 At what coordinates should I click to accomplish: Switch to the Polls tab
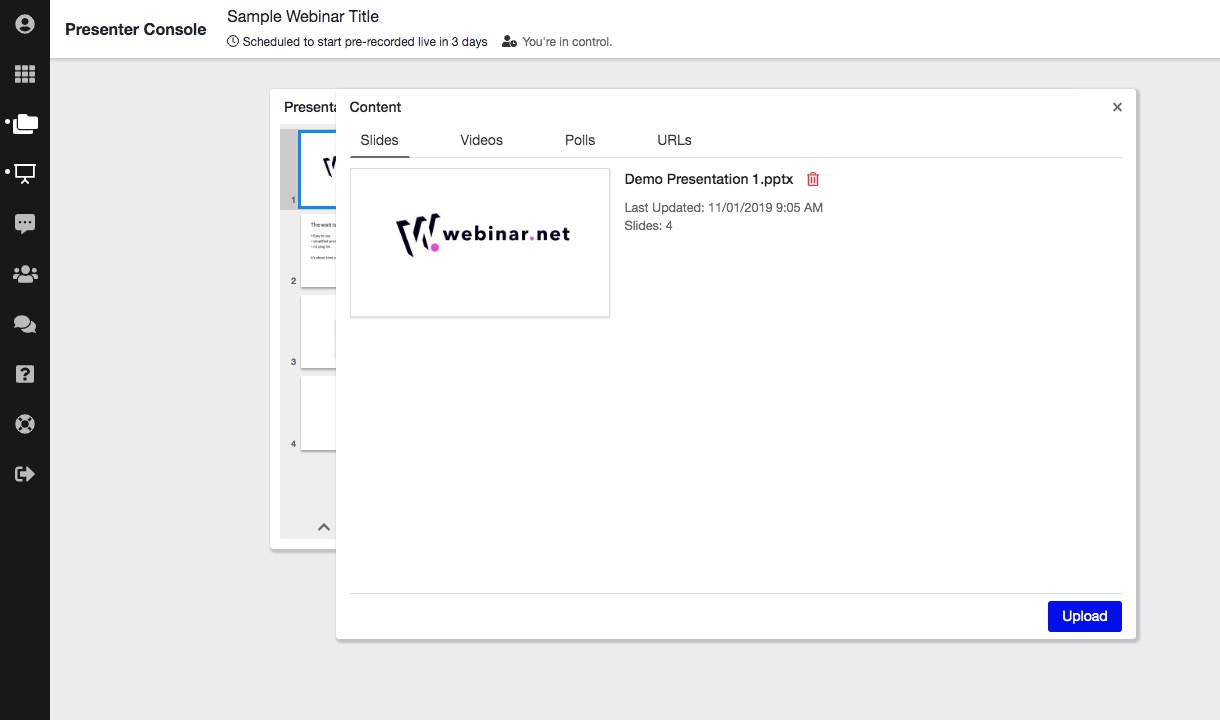coord(580,140)
